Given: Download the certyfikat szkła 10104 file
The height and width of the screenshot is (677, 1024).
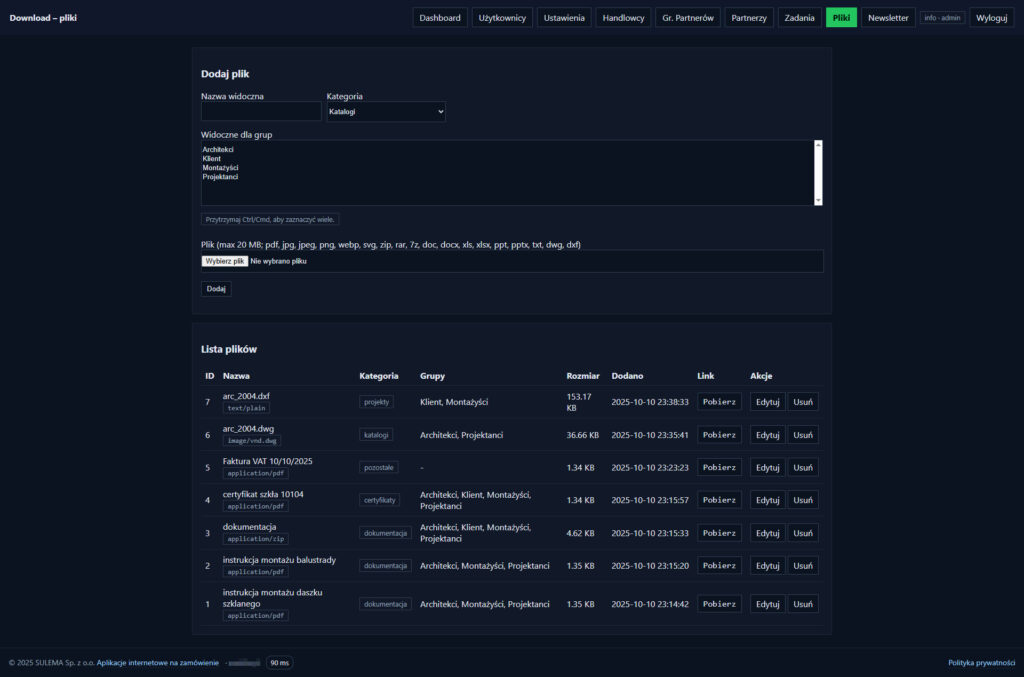Looking at the screenshot, I should [x=719, y=500].
